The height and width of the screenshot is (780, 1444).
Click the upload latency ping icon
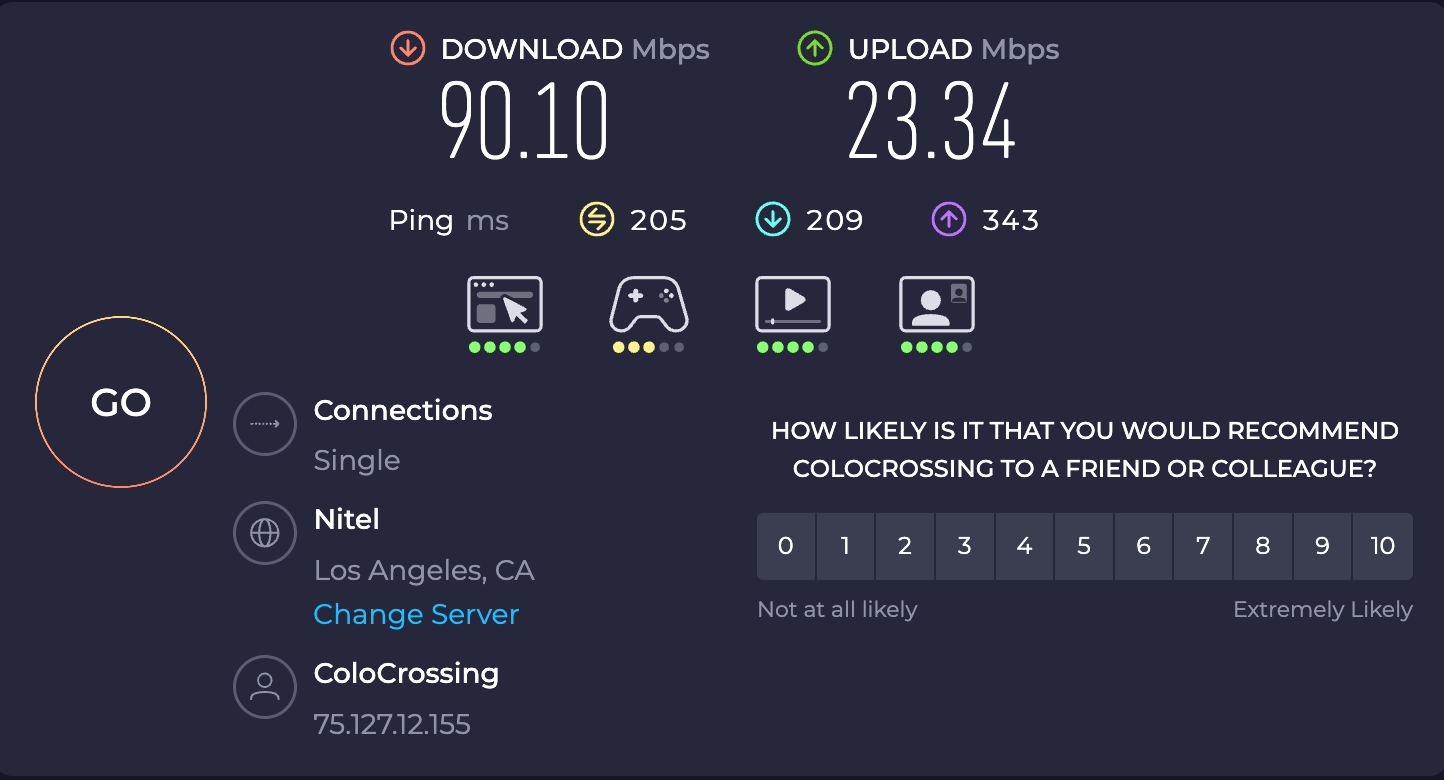click(x=949, y=219)
